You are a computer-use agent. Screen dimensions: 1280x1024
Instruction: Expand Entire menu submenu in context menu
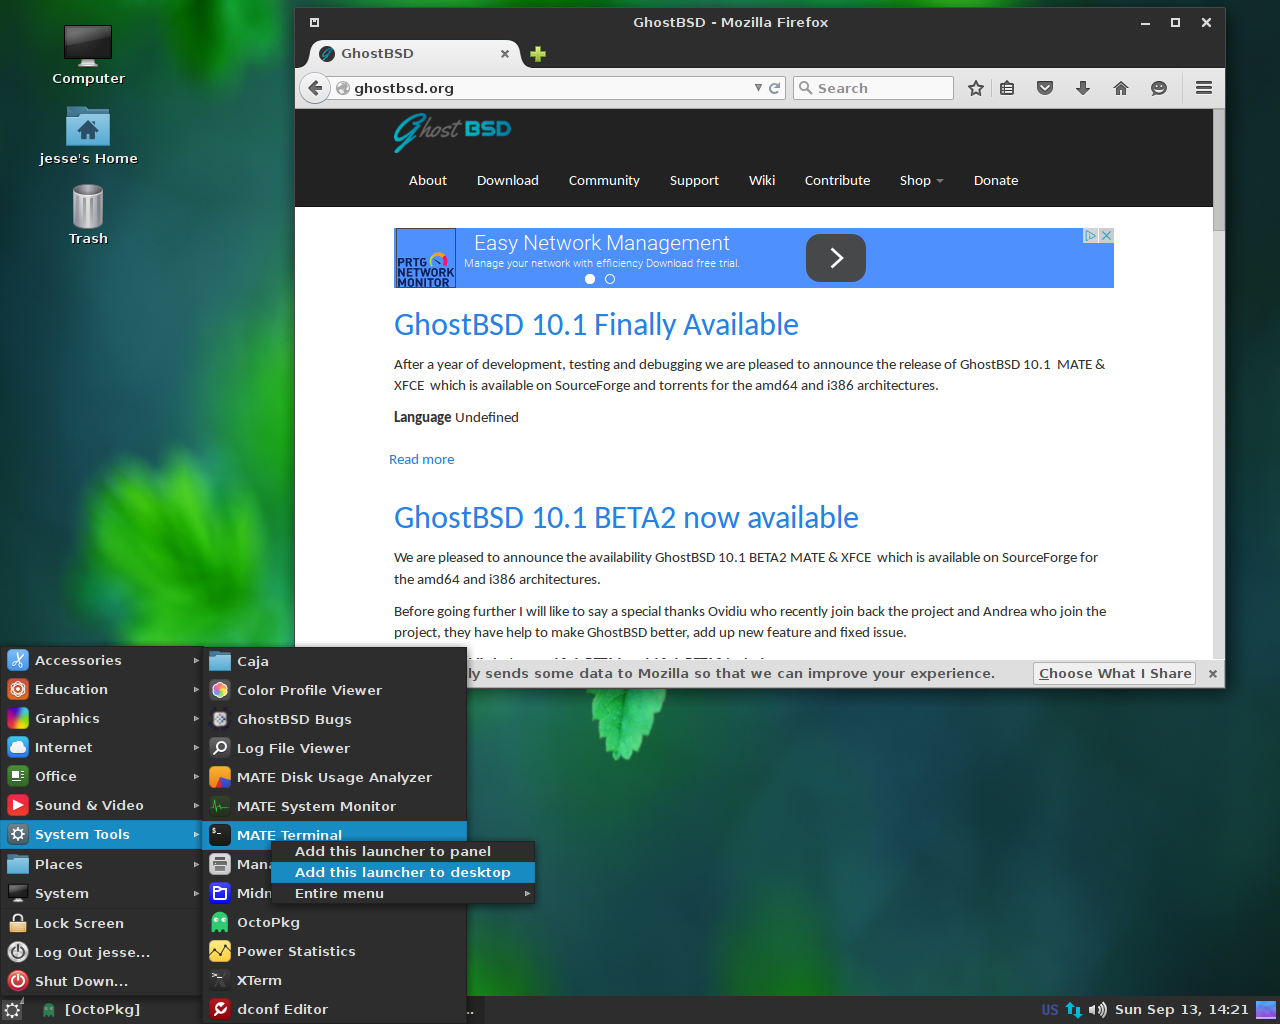pos(403,893)
